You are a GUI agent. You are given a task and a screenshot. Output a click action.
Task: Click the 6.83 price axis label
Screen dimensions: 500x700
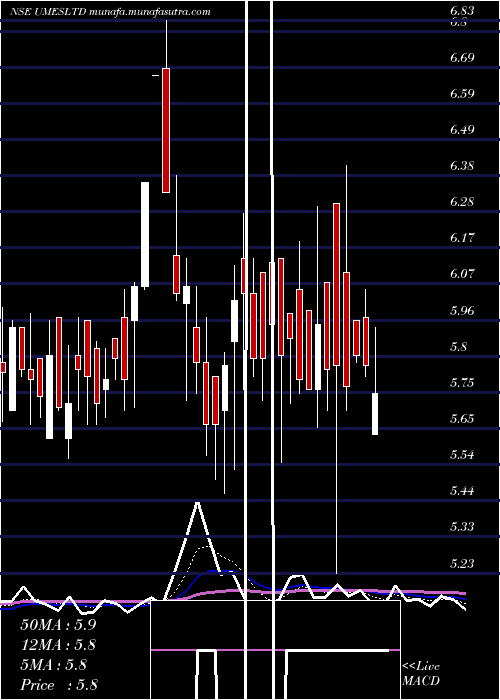[462, 12]
